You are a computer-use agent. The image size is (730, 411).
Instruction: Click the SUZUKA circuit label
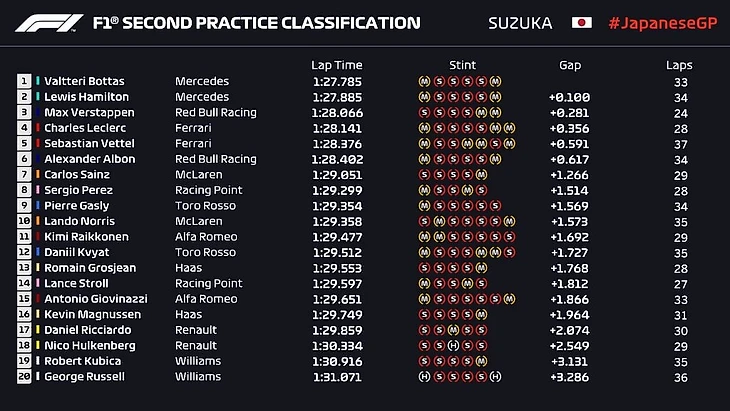519,23
